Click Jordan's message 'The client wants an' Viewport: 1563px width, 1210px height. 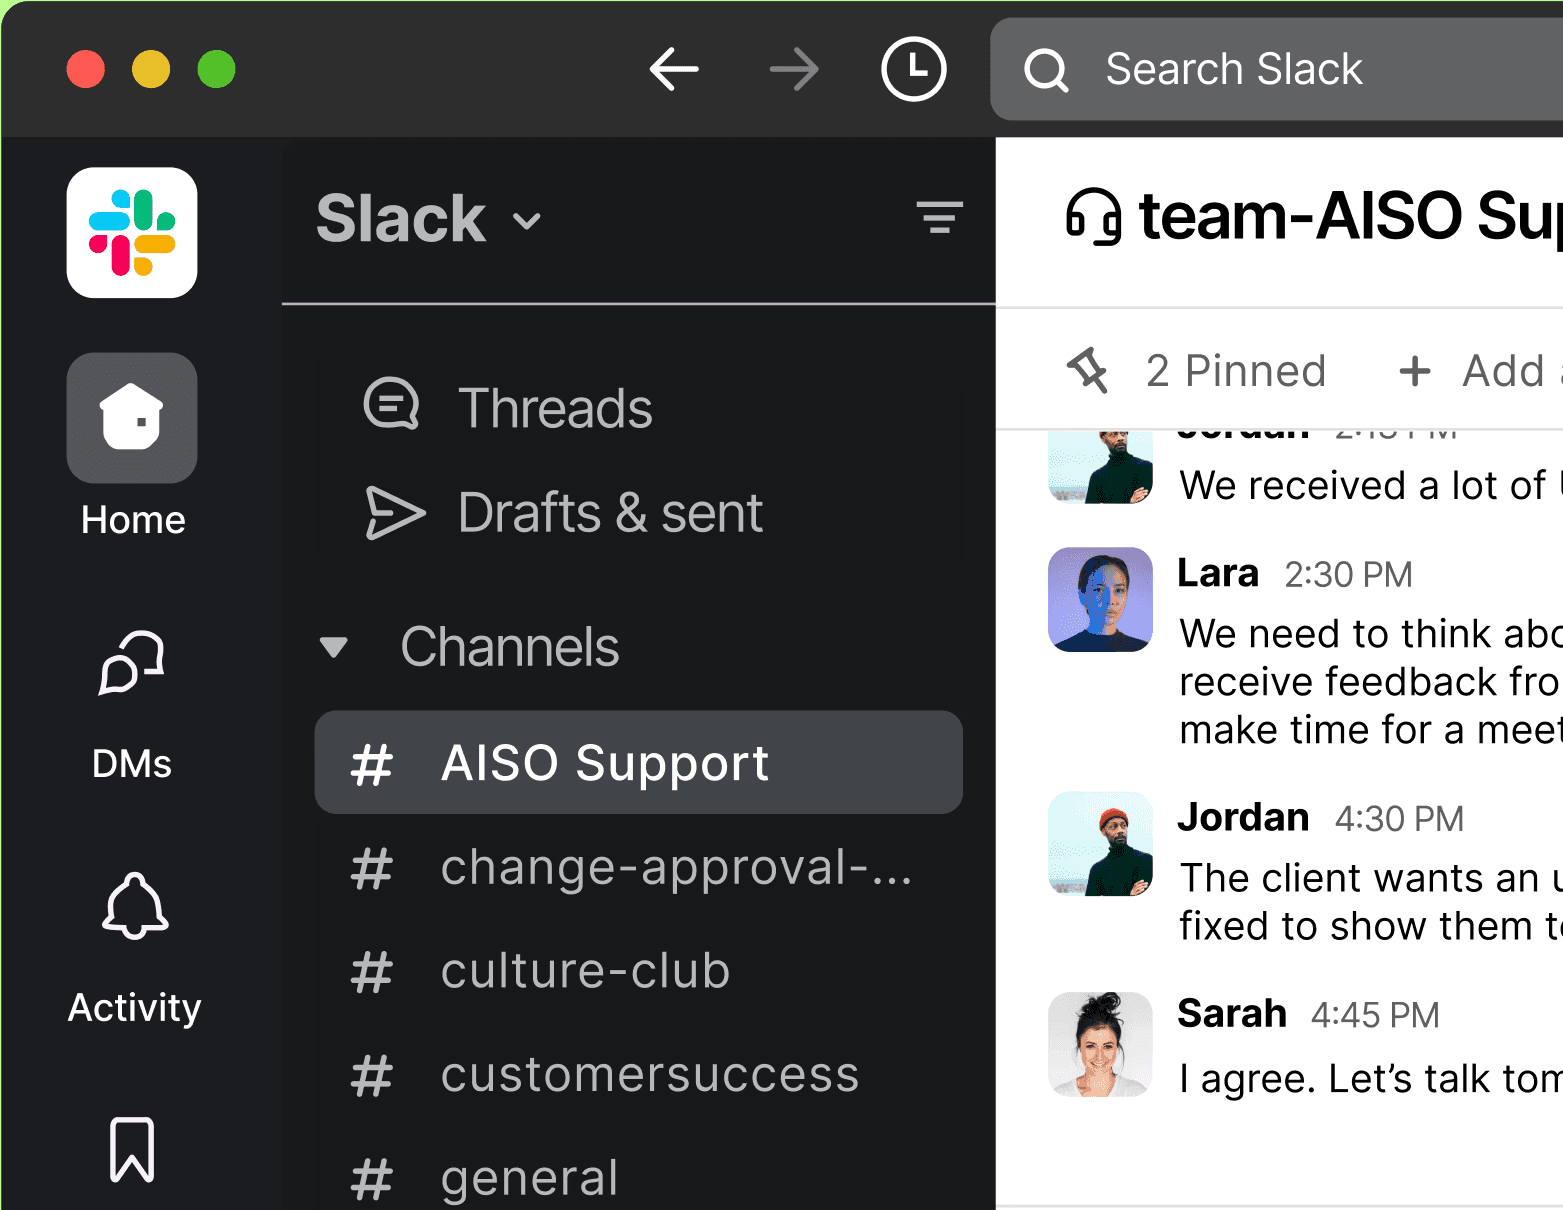(1370, 902)
